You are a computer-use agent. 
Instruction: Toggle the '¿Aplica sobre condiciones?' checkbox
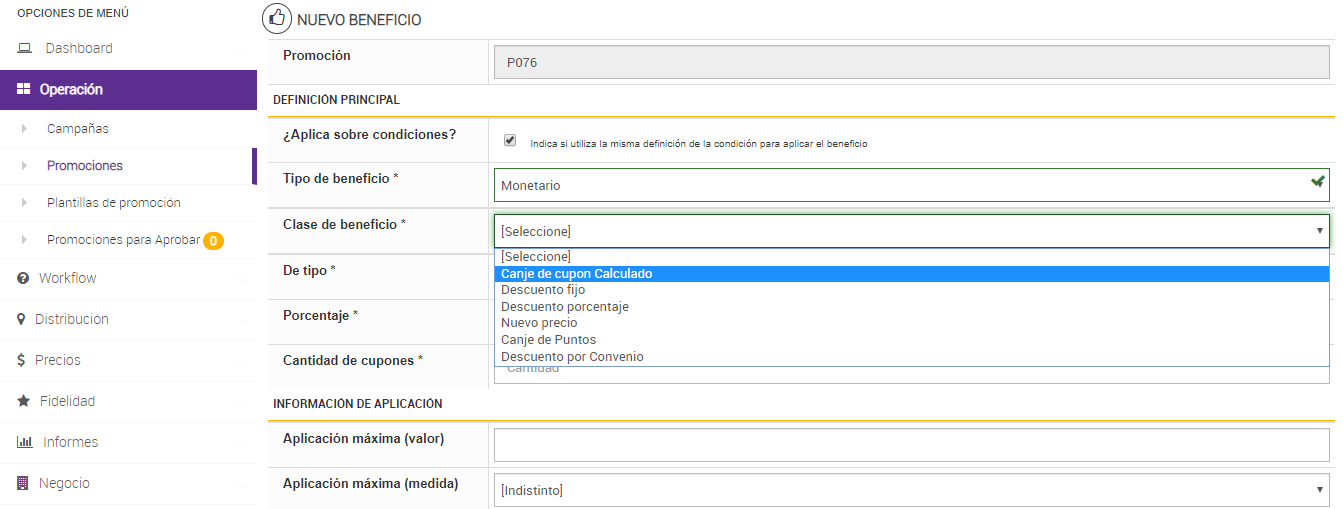tap(511, 141)
